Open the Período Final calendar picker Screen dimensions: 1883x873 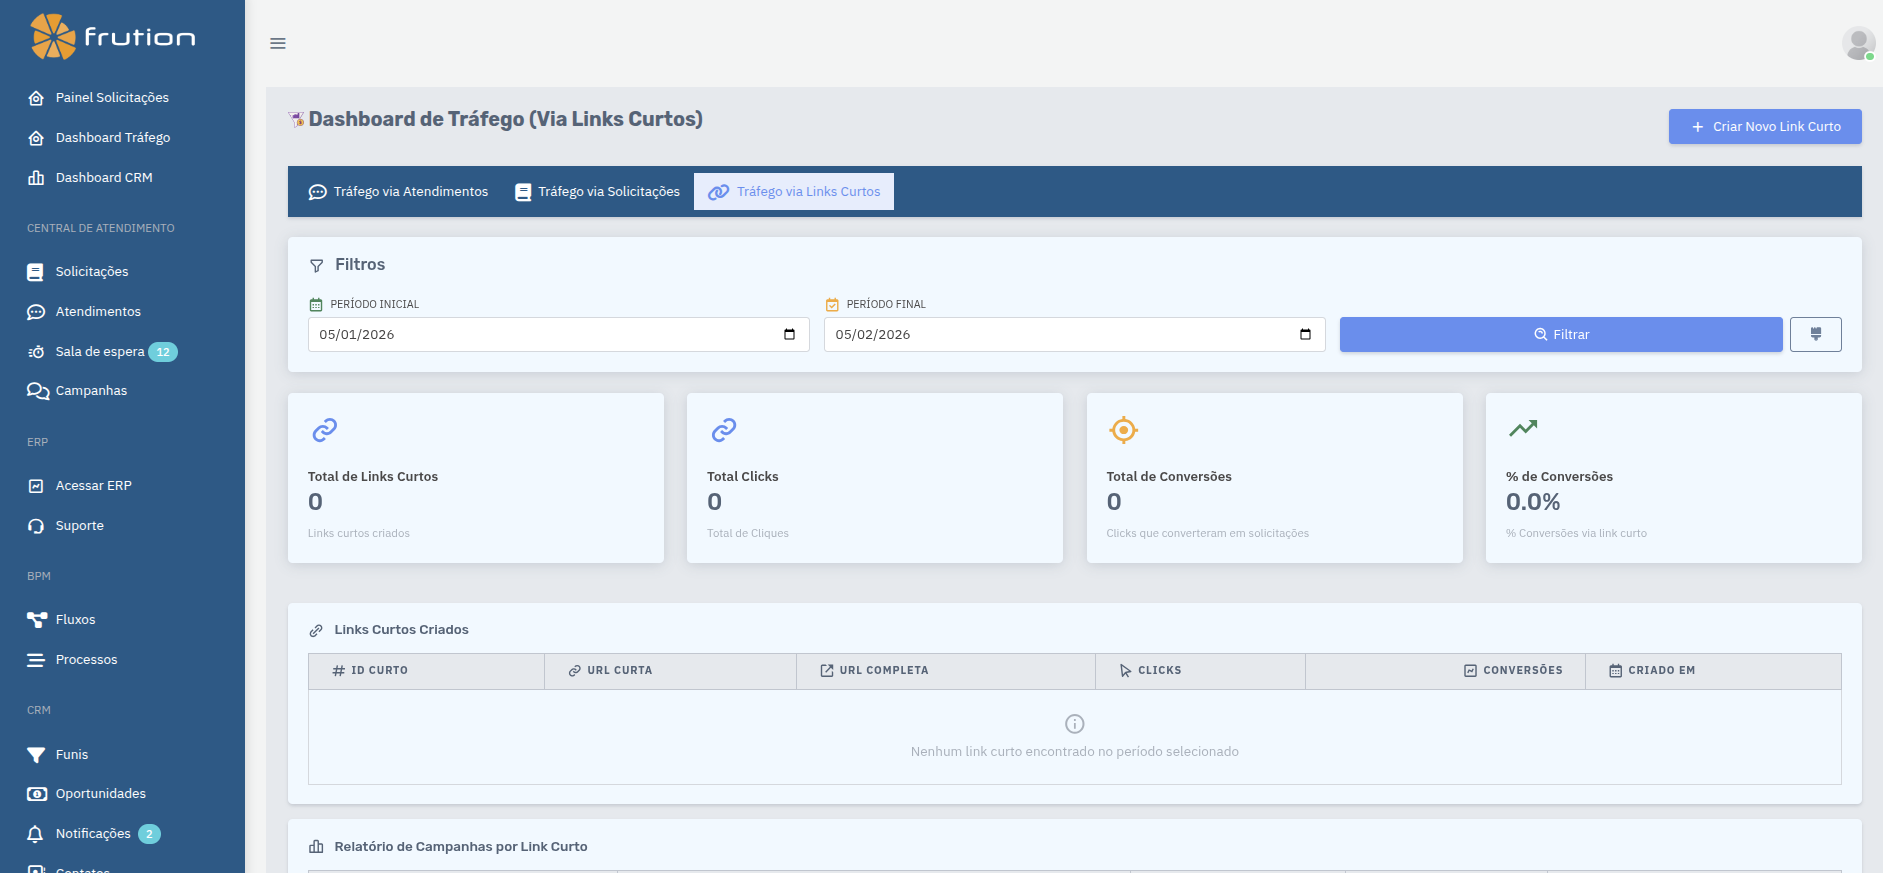point(1305,334)
